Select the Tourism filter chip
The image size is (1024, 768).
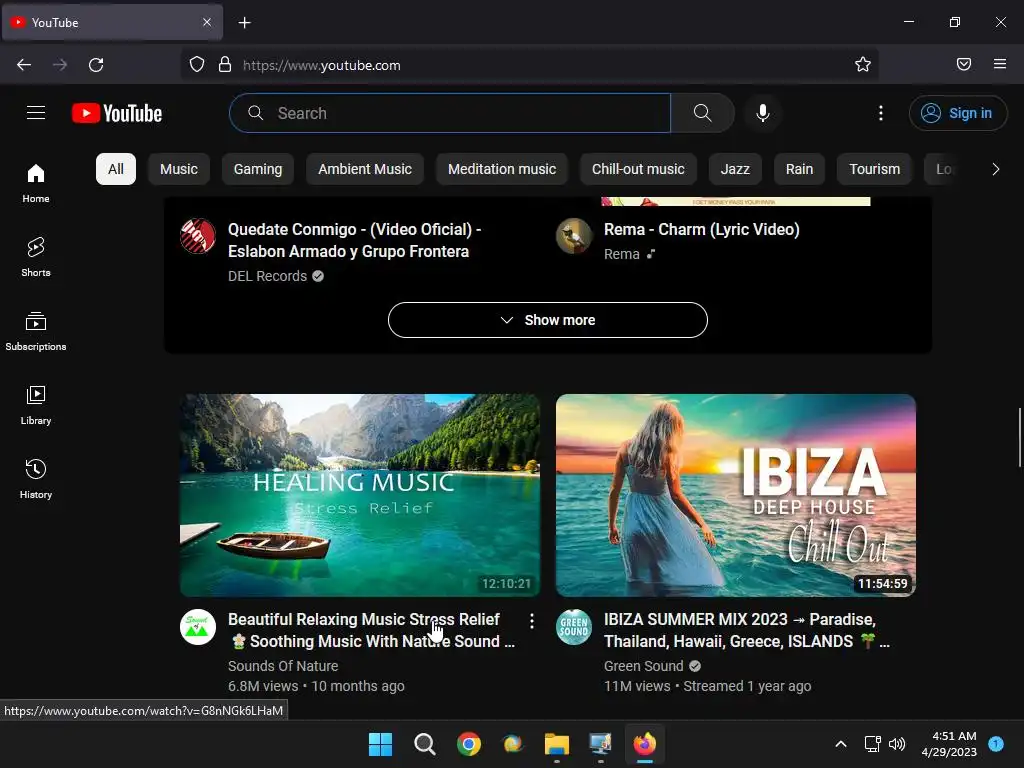(x=874, y=169)
